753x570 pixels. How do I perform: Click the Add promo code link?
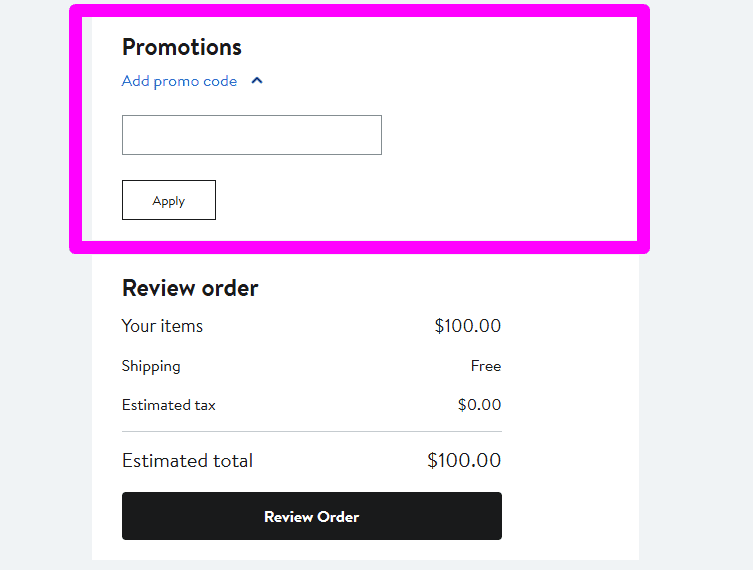pos(179,81)
